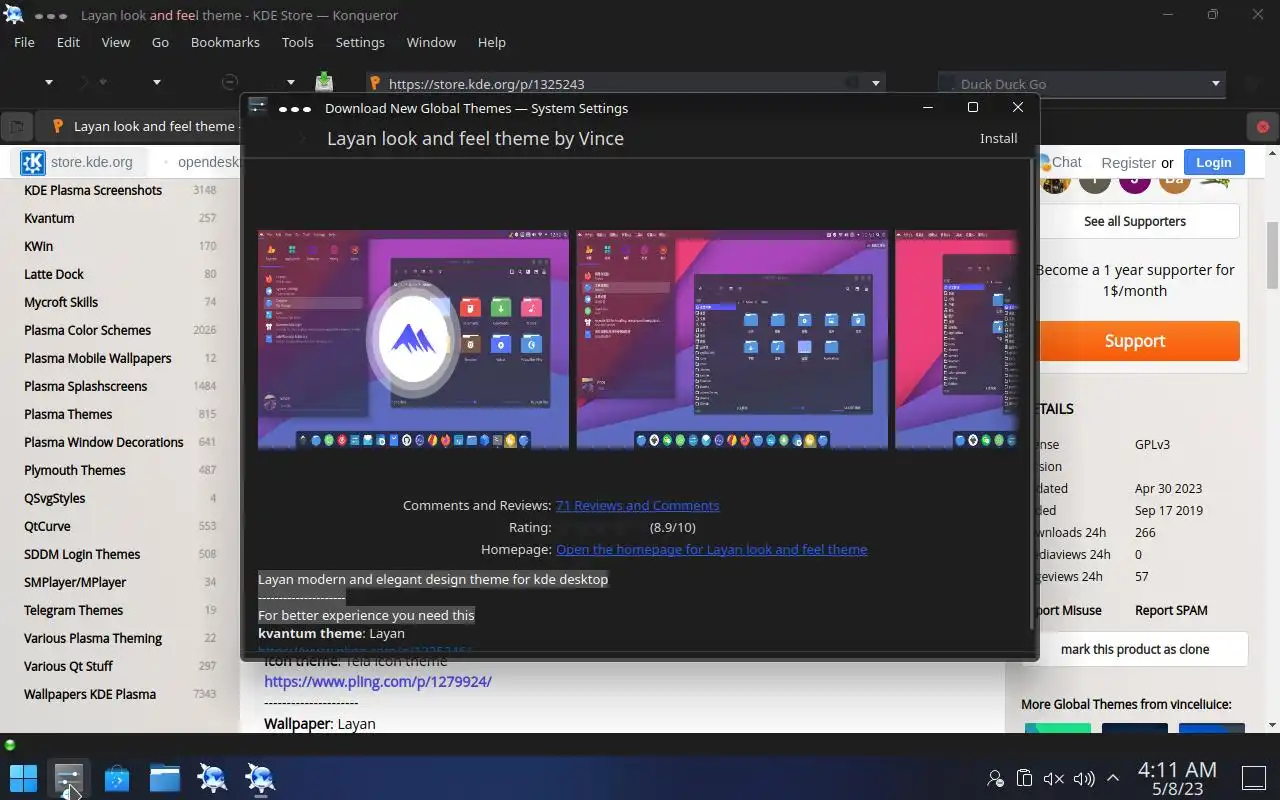
Task: Open the Settings menu in Konqueror
Action: [360, 42]
